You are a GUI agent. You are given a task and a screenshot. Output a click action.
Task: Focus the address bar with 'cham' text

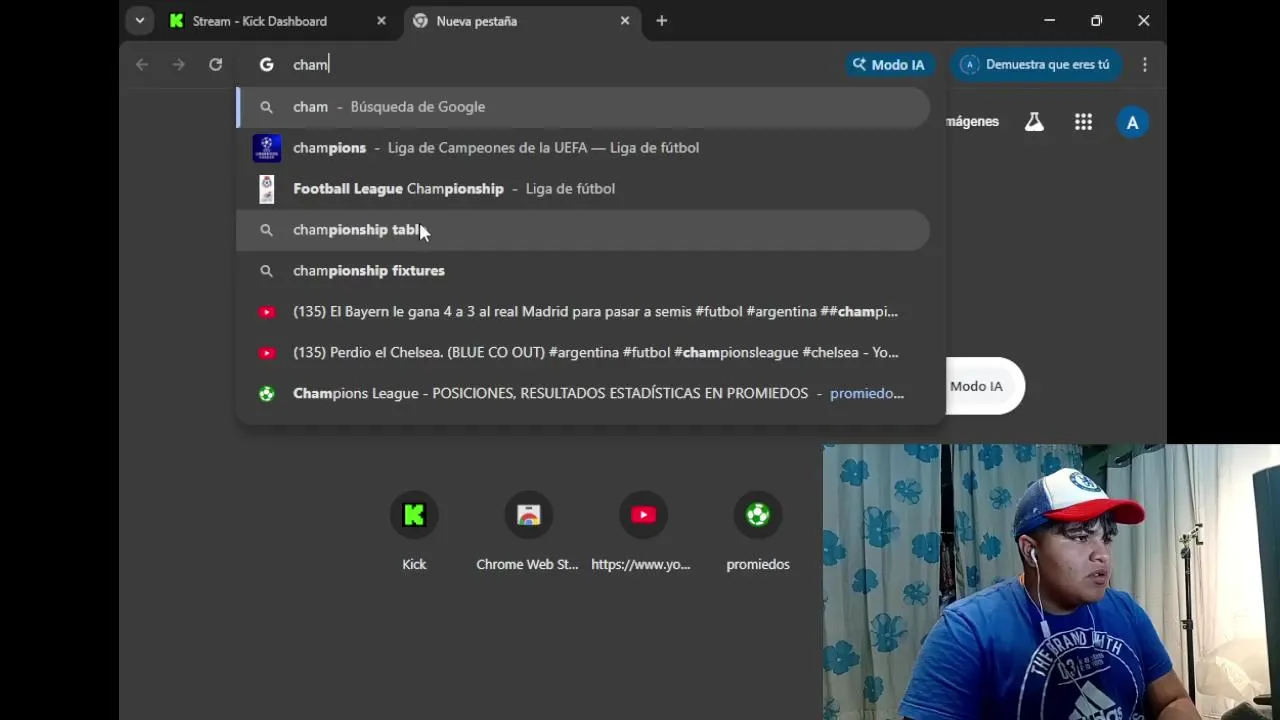[x=560, y=64]
